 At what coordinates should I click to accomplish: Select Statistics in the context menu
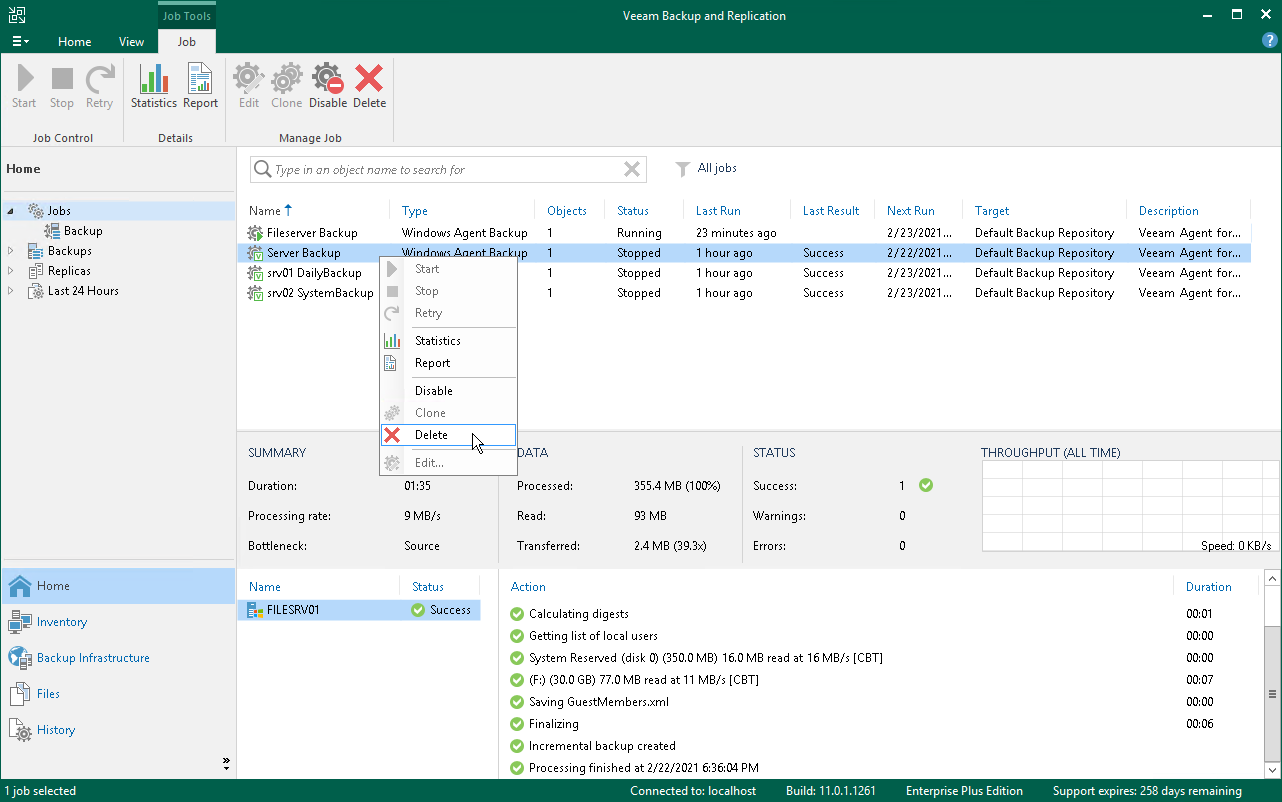(437, 341)
